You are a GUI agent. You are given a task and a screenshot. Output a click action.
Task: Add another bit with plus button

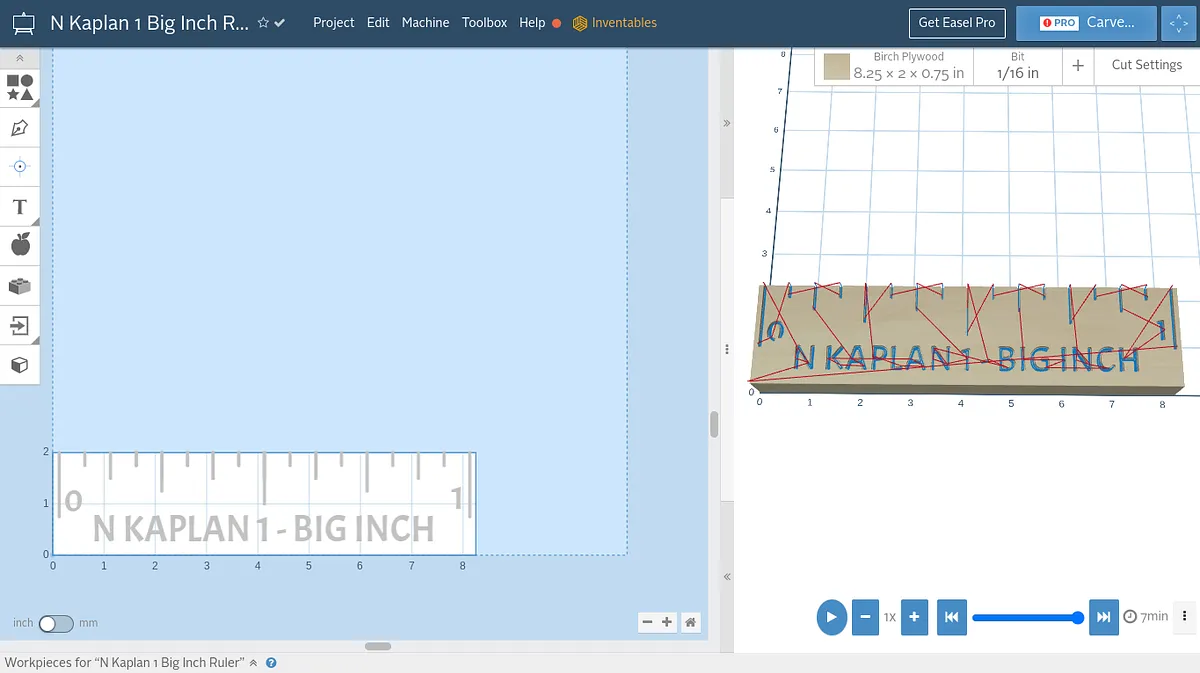pyautogui.click(x=1078, y=66)
